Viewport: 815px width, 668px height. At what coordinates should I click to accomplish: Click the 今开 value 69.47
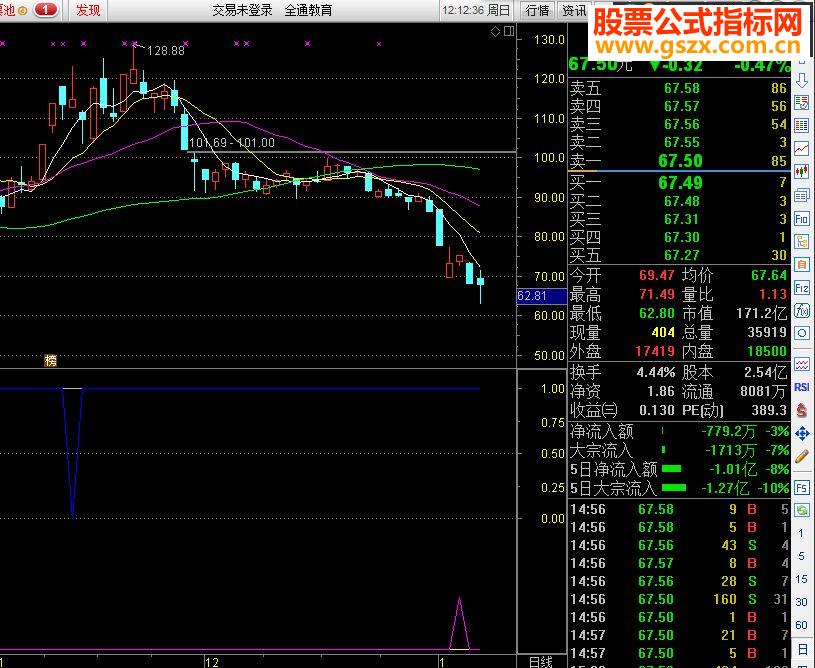coord(656,275)
